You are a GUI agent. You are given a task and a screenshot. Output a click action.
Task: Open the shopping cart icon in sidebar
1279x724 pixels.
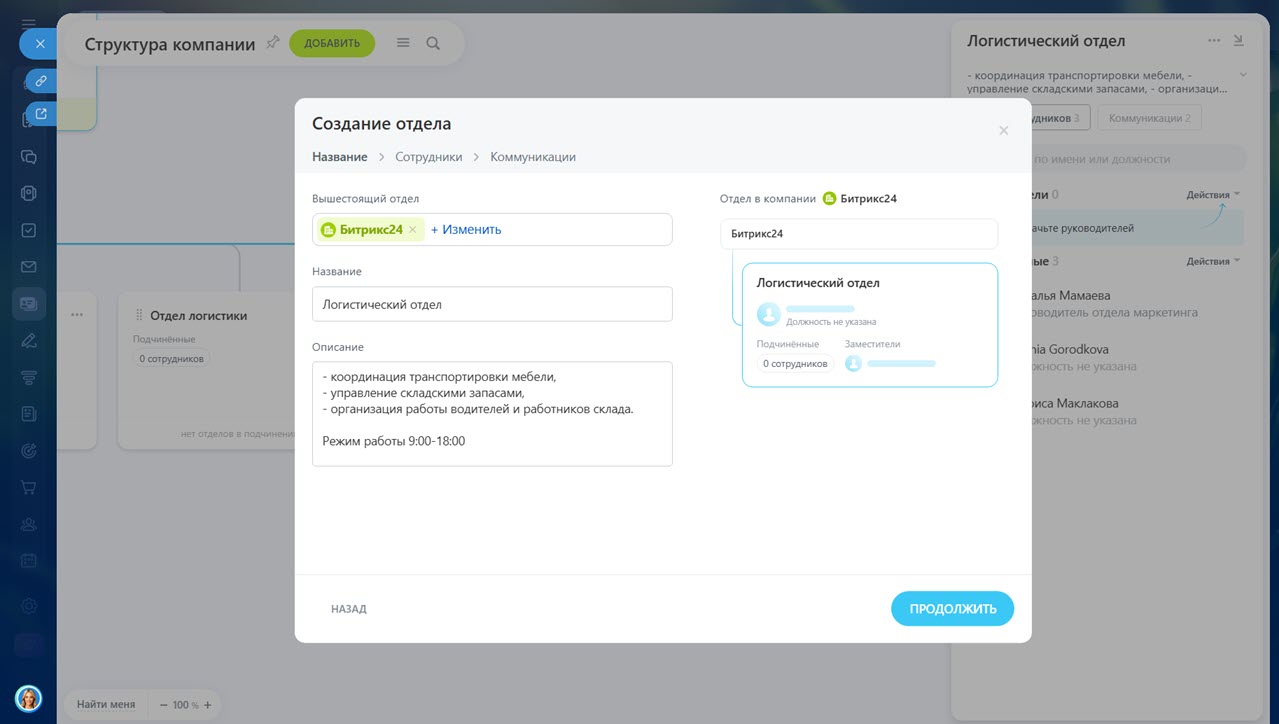coord(29,487)
